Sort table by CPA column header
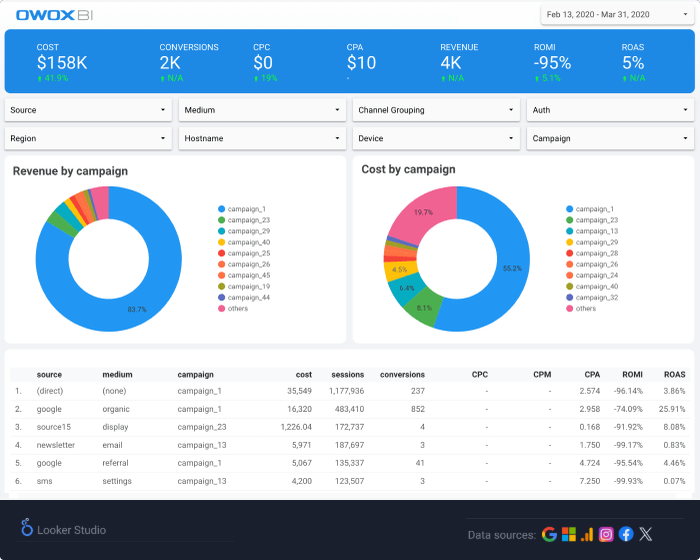 [592, 375]
